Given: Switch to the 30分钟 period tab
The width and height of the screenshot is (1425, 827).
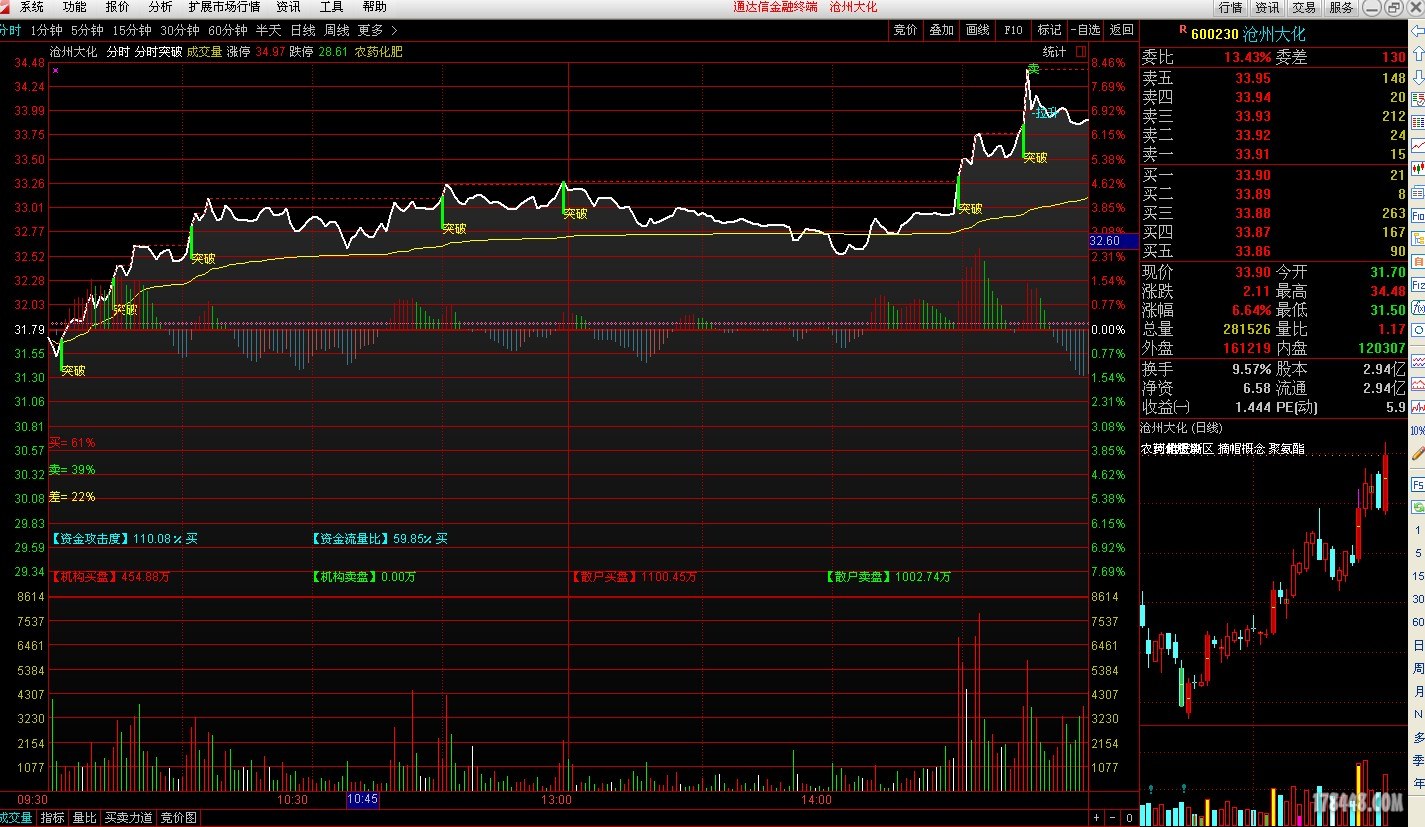Looking at the screenshot, I should pyautogui.click(x=179, y=30).
